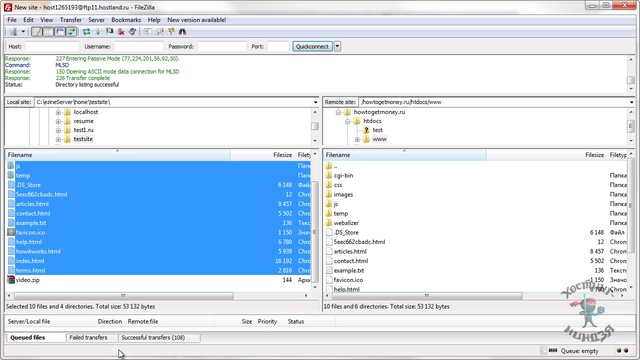Click the reconnect to server icon

click(x=132, y=31)
